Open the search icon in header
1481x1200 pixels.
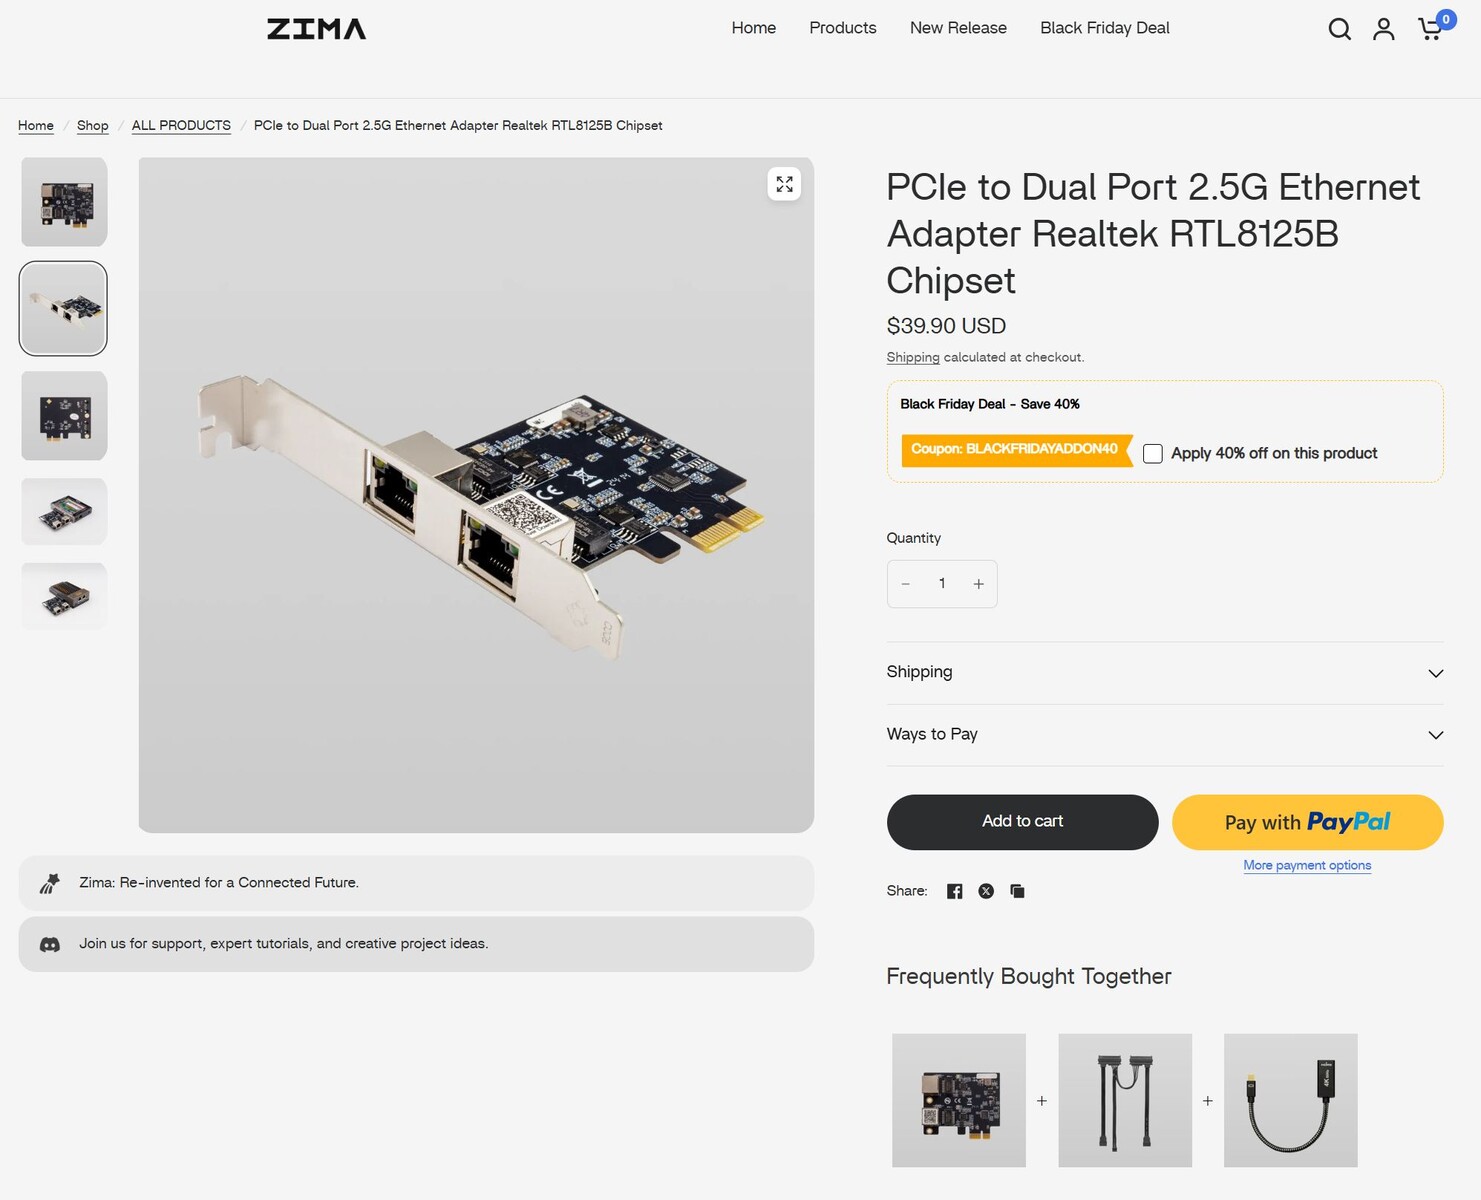[1339, 29]
